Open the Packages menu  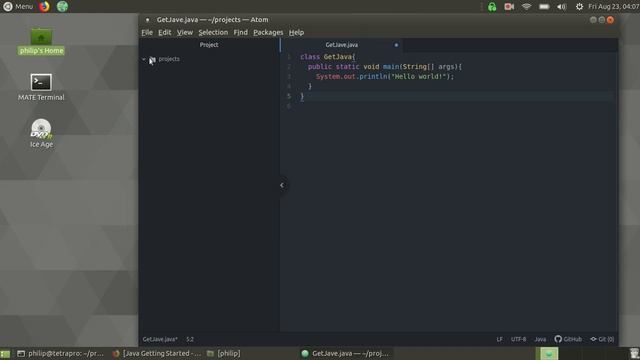coord(268,32)
